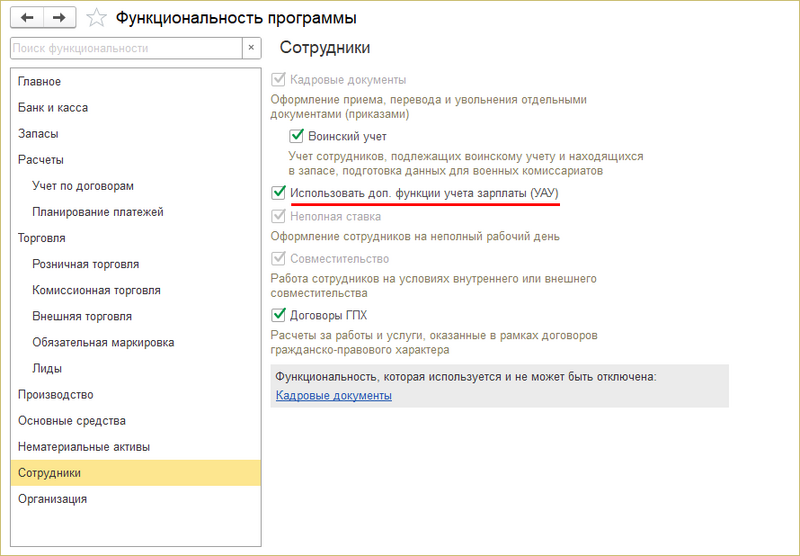800x556 pixels.
Task: Toggle the "Совместительство" checkbox
Action: (278, 259)
